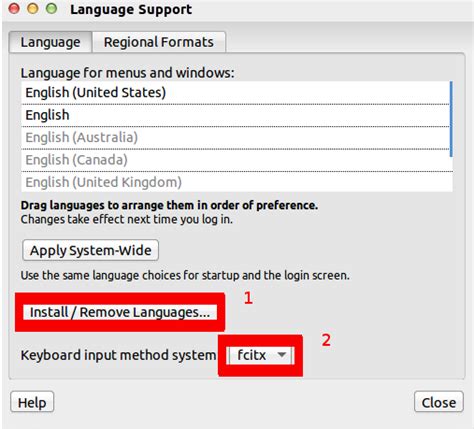Screen dimensions: 474x429
Task: Select the plain English language row
Action: point(235,115)
